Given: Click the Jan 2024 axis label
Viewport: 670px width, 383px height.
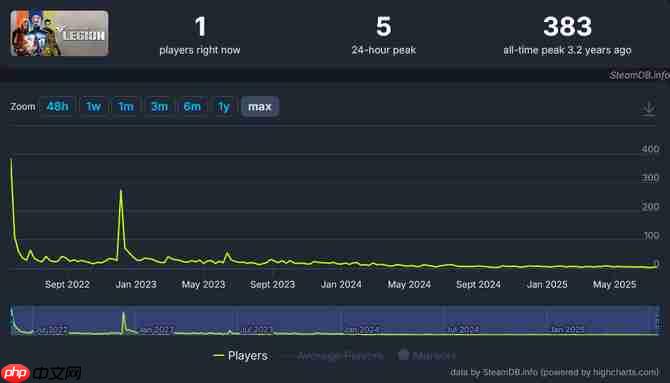Looking at the screenshot, I should coord(341,284).
